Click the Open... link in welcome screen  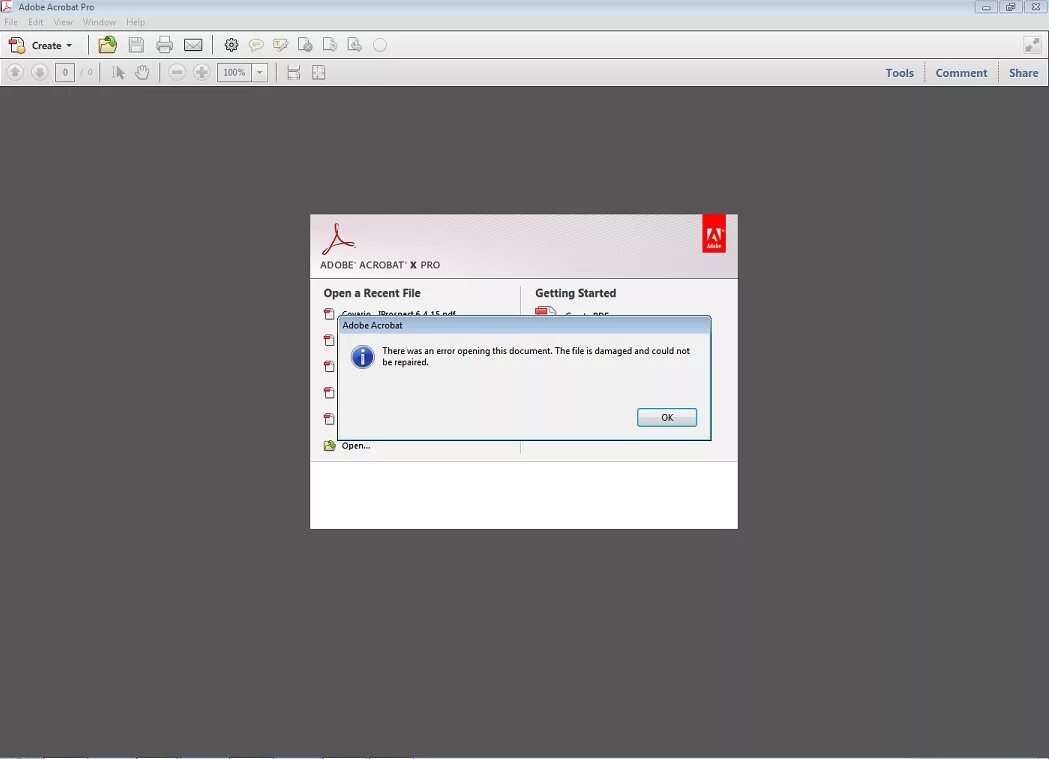click(x=355, y=445)
